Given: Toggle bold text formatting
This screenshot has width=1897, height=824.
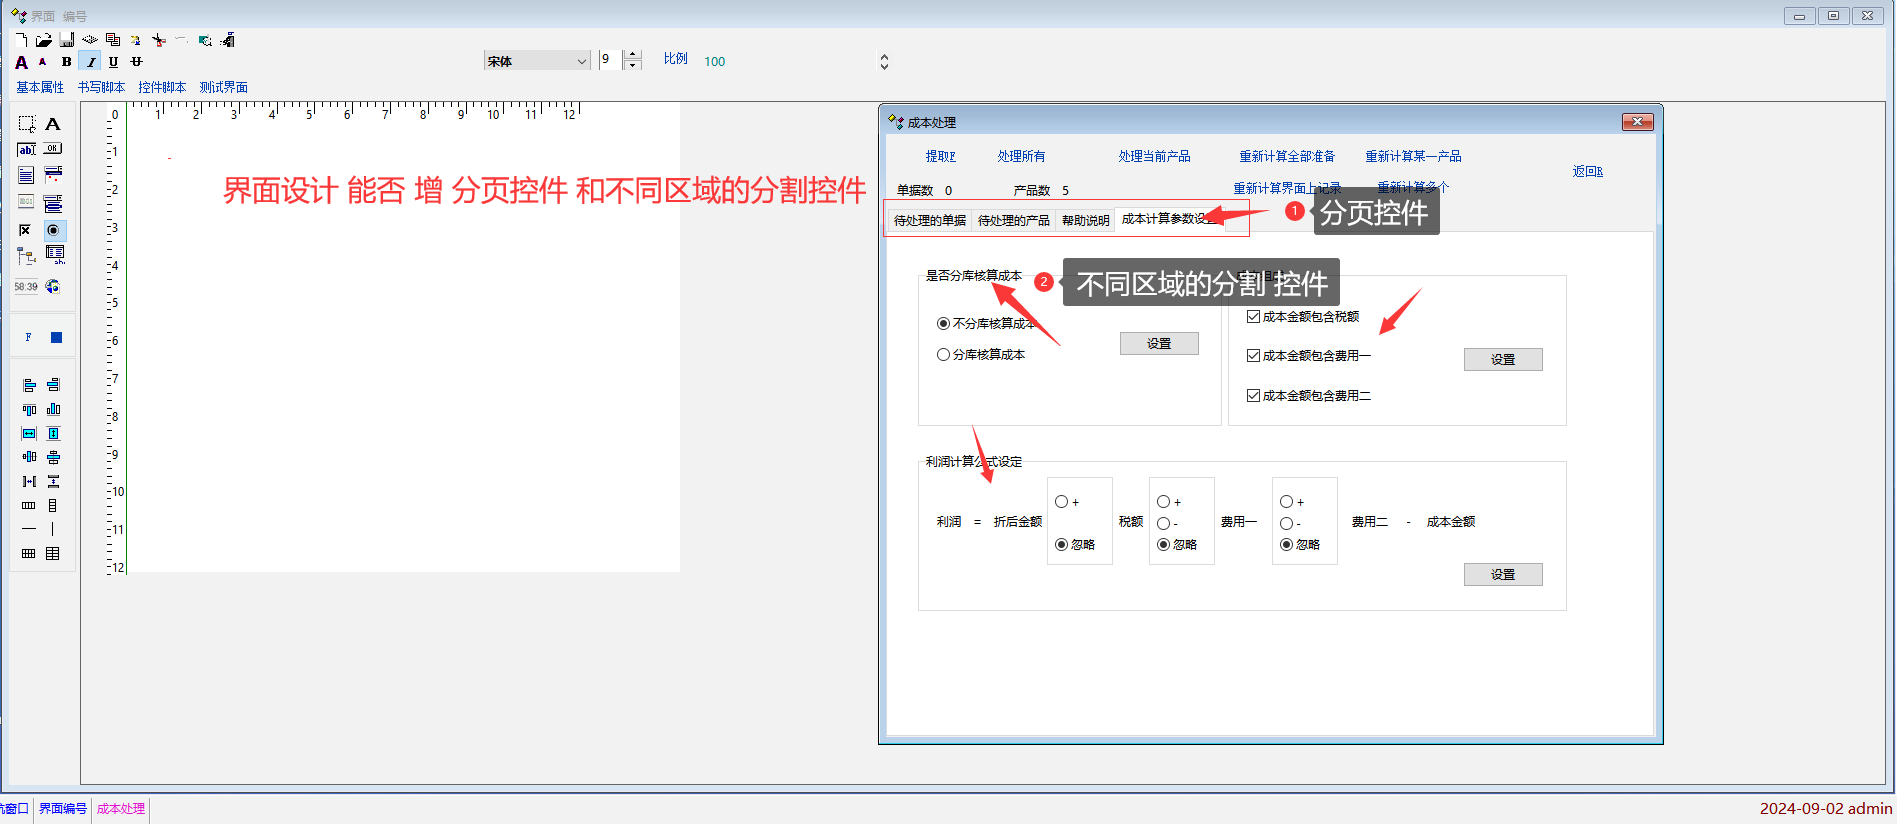Looking at the screenshot, I should point(66,62).
